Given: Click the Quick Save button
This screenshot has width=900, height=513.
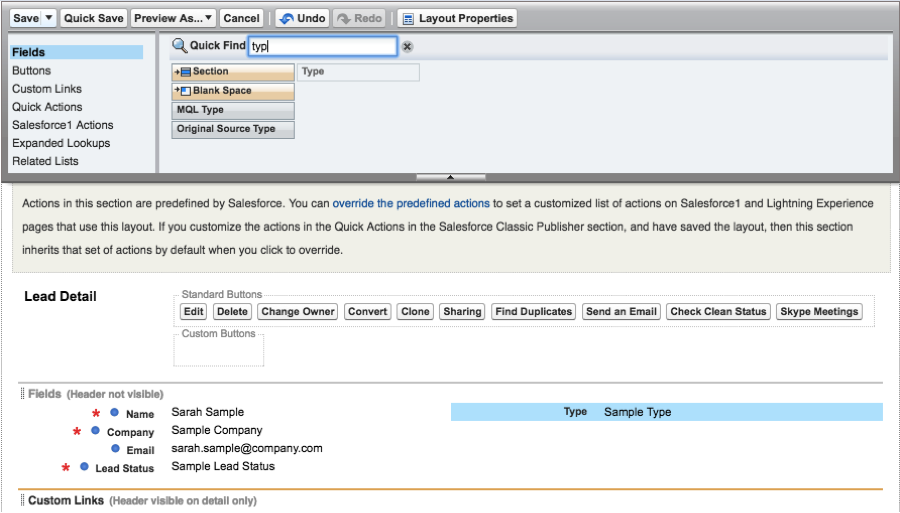Looking at the screenshot, I should click(94, 18).
